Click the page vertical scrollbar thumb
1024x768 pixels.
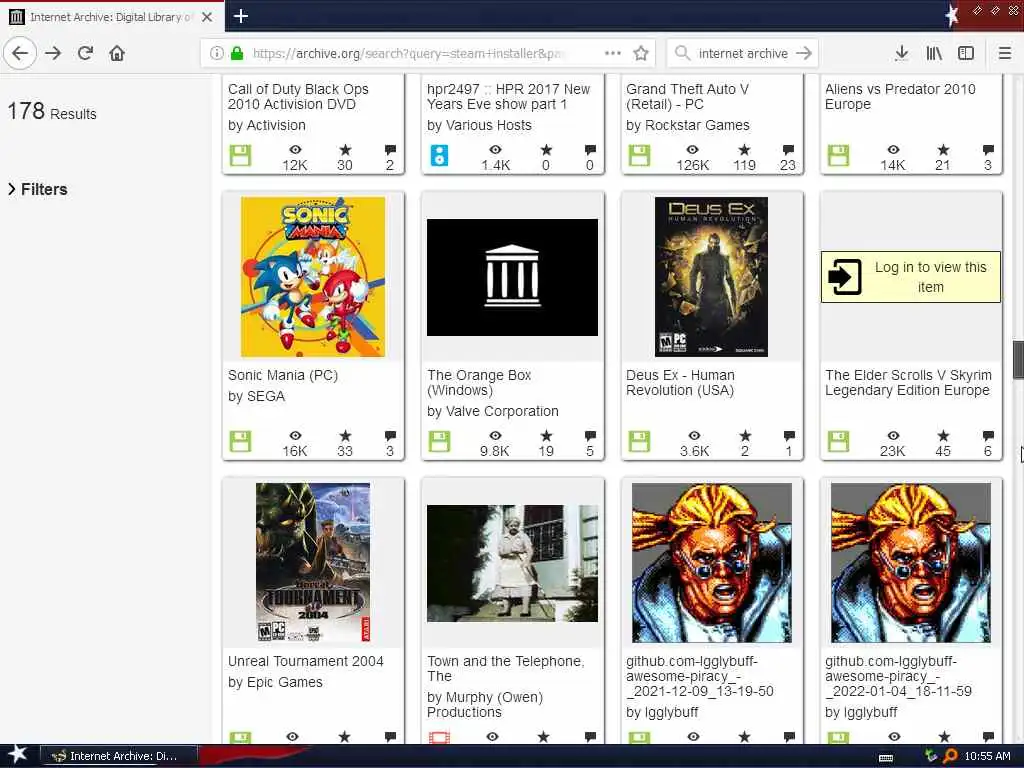[1018, 360]
